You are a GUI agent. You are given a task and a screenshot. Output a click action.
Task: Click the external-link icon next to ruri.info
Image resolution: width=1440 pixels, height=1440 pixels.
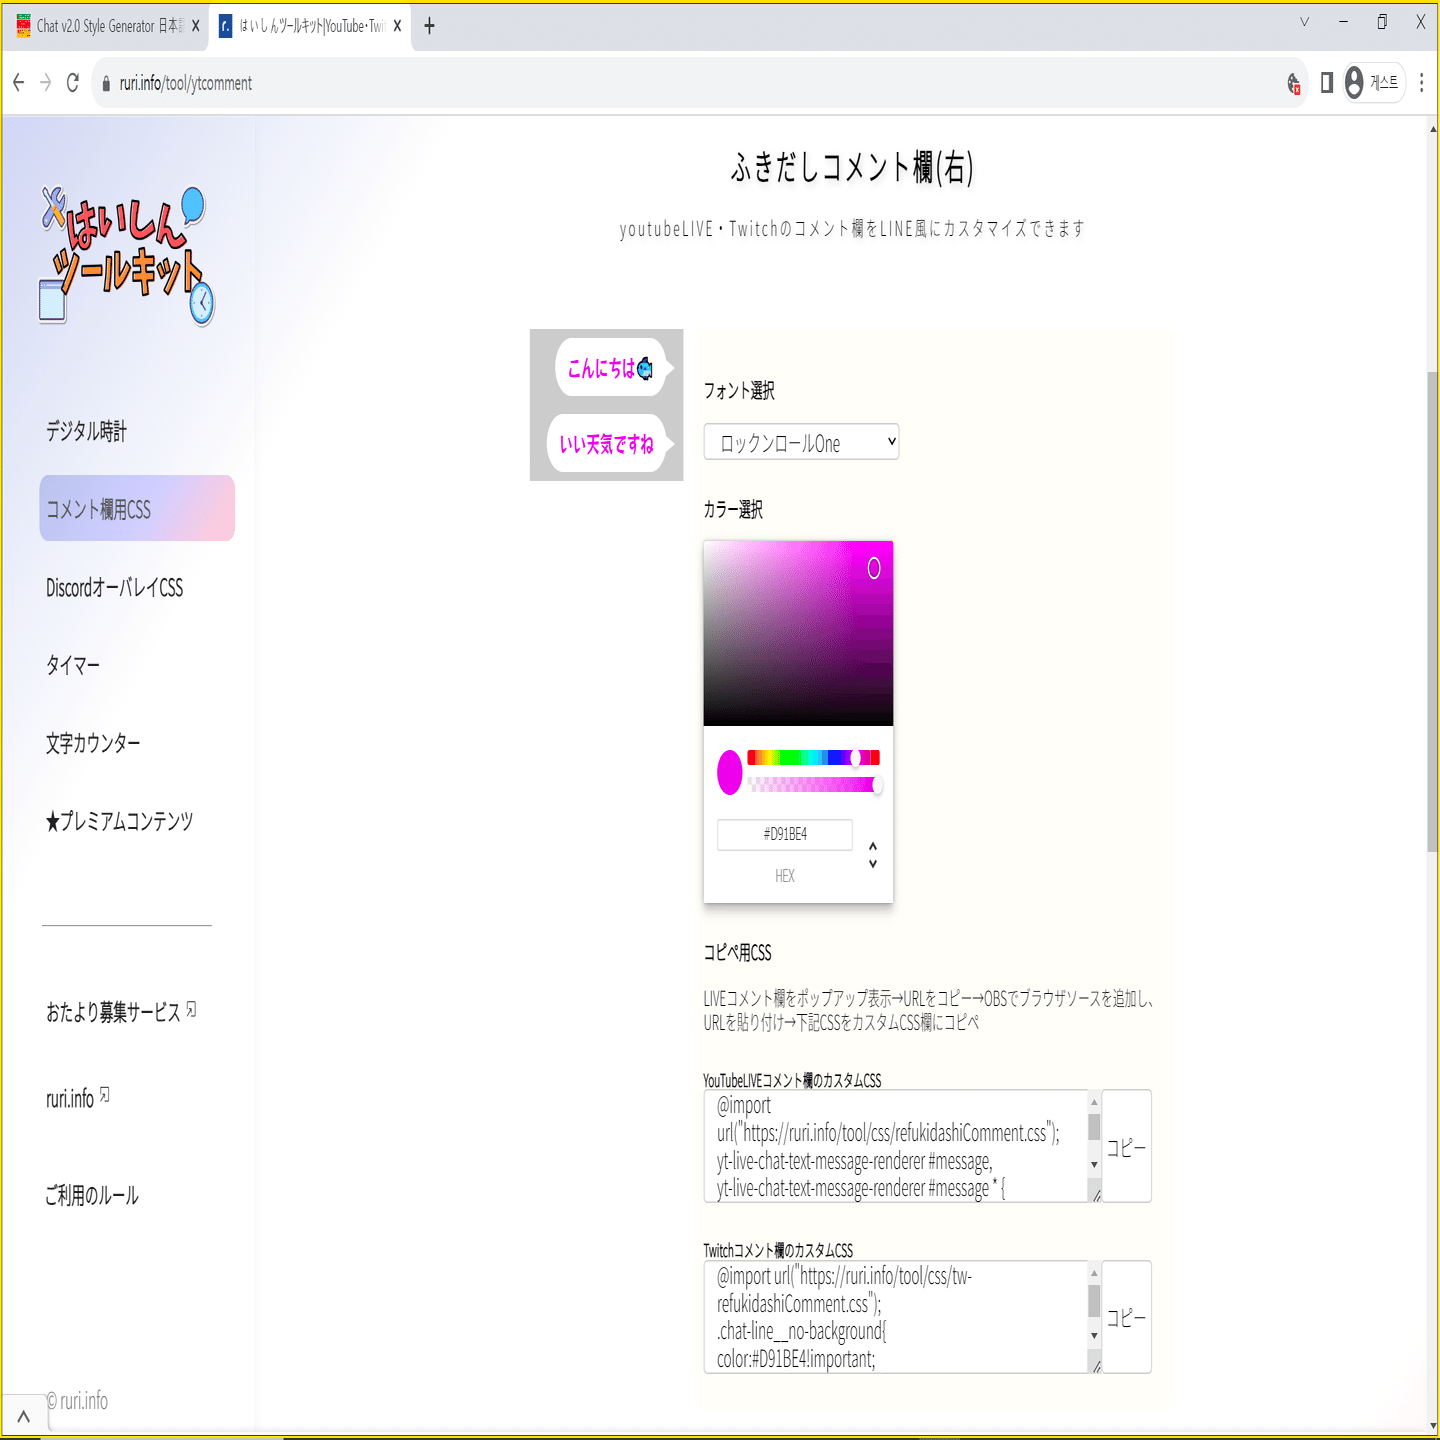click(x=106, y=1094)
